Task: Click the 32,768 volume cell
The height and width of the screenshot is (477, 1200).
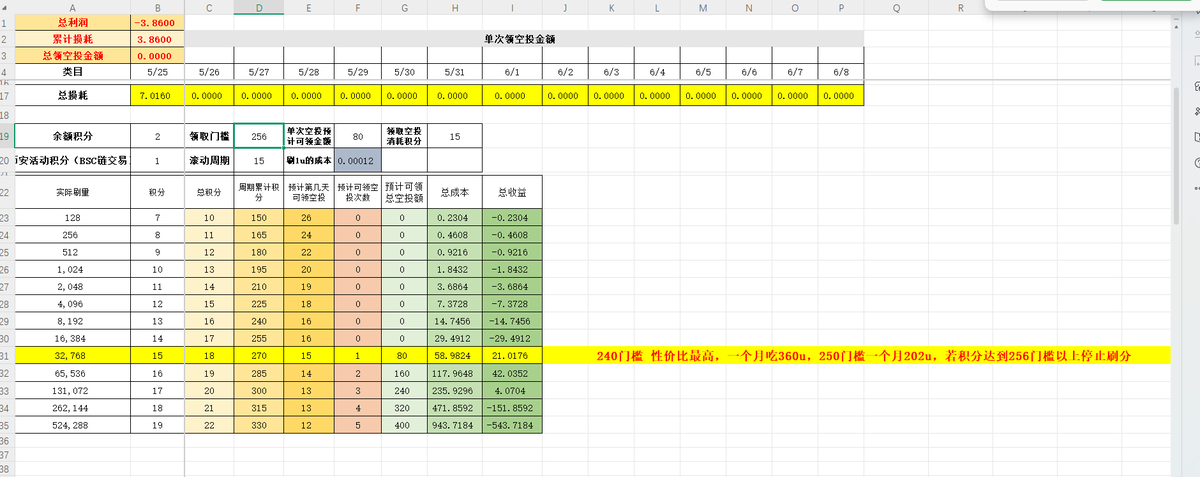Action: (x=71, y=355)
